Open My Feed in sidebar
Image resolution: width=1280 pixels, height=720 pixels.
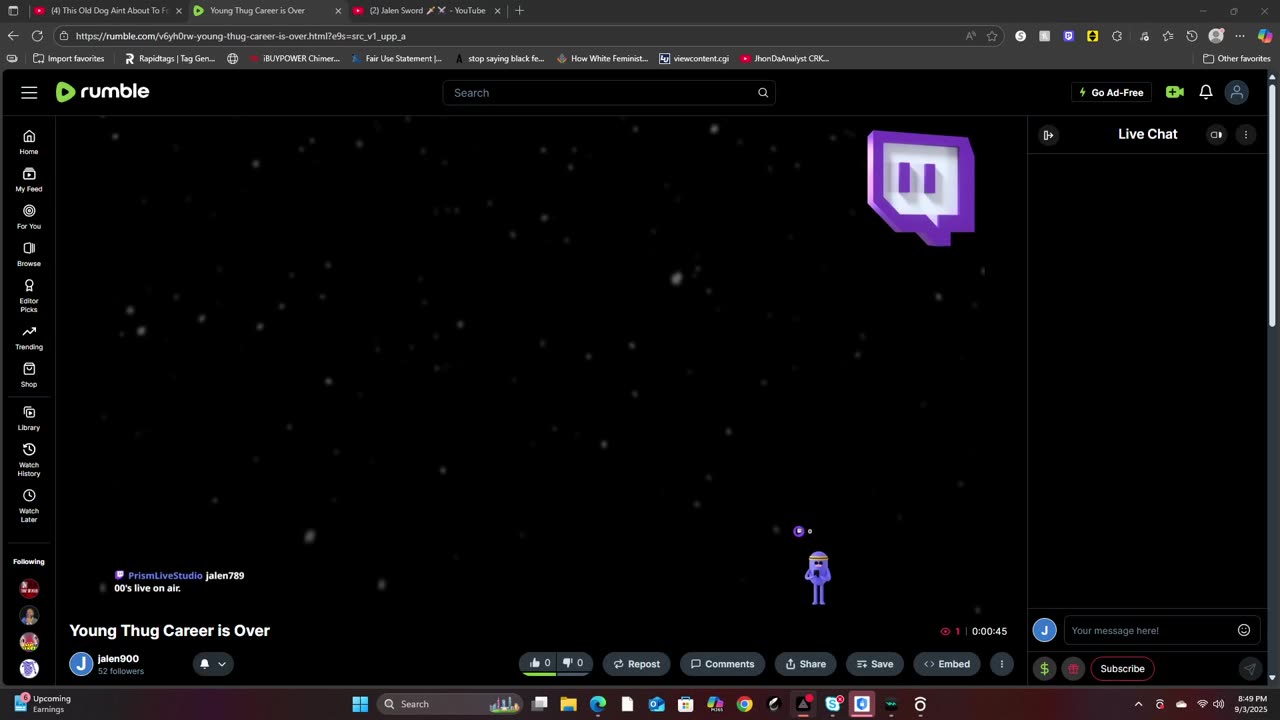click(29, 179)
